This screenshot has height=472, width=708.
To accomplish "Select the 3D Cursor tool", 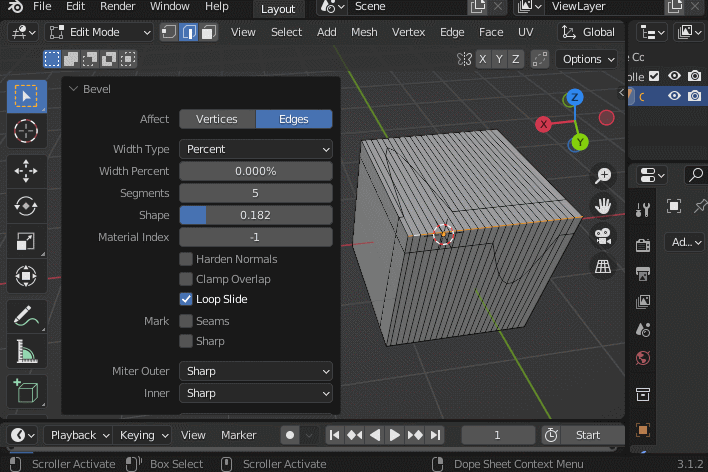I will [x=26, y=131].
